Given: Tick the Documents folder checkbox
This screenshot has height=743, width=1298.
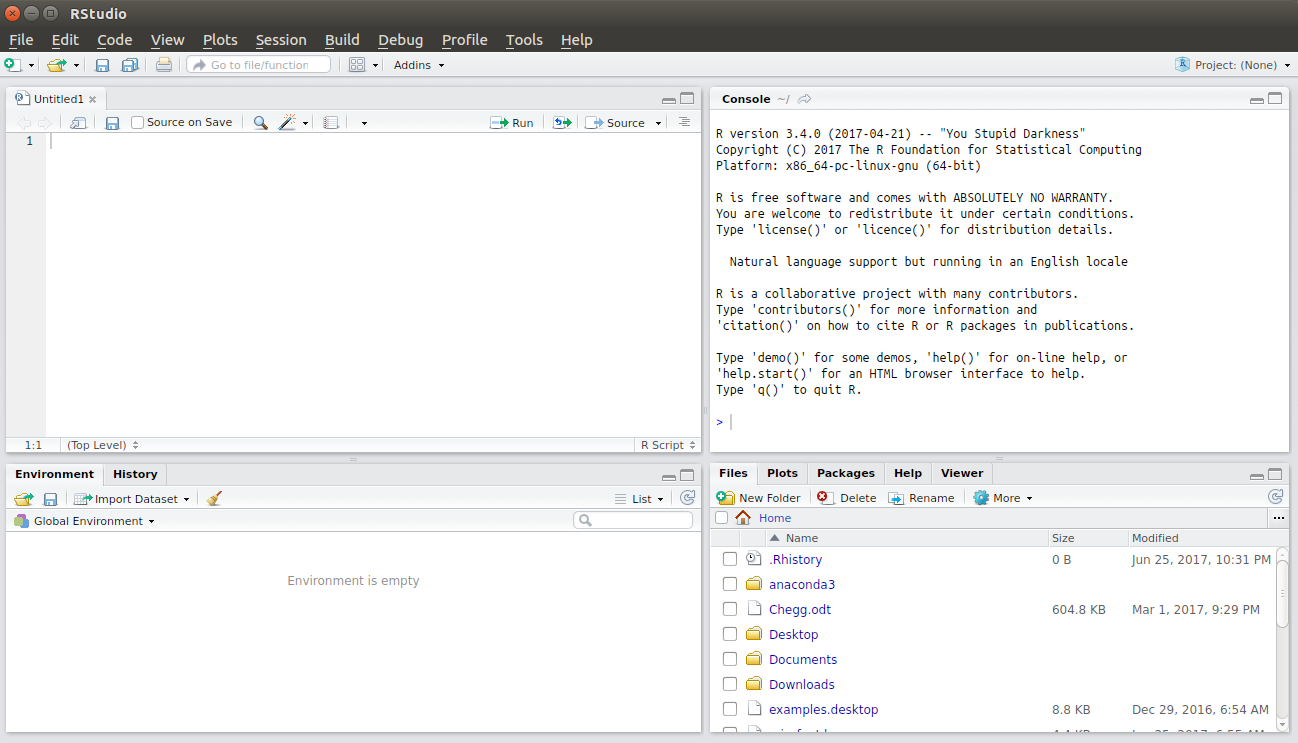Looking at the screenshot, I should (730, 659).
